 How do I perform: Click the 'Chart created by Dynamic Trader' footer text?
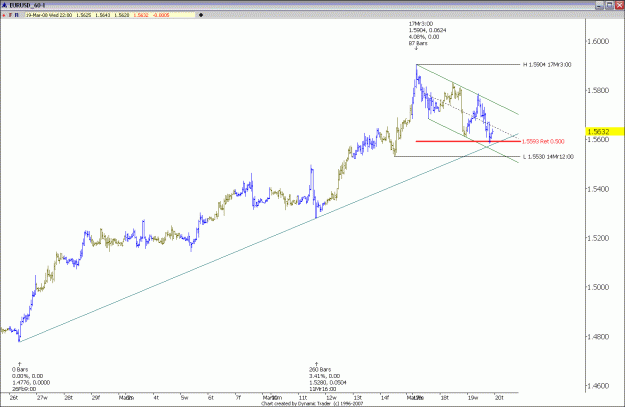coord(298,404)
